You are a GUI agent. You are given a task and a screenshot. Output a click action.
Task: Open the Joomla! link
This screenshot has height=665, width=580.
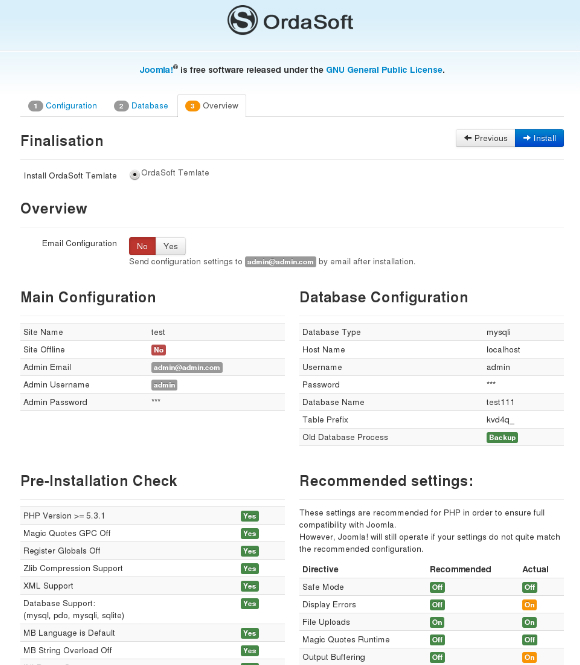156,70
